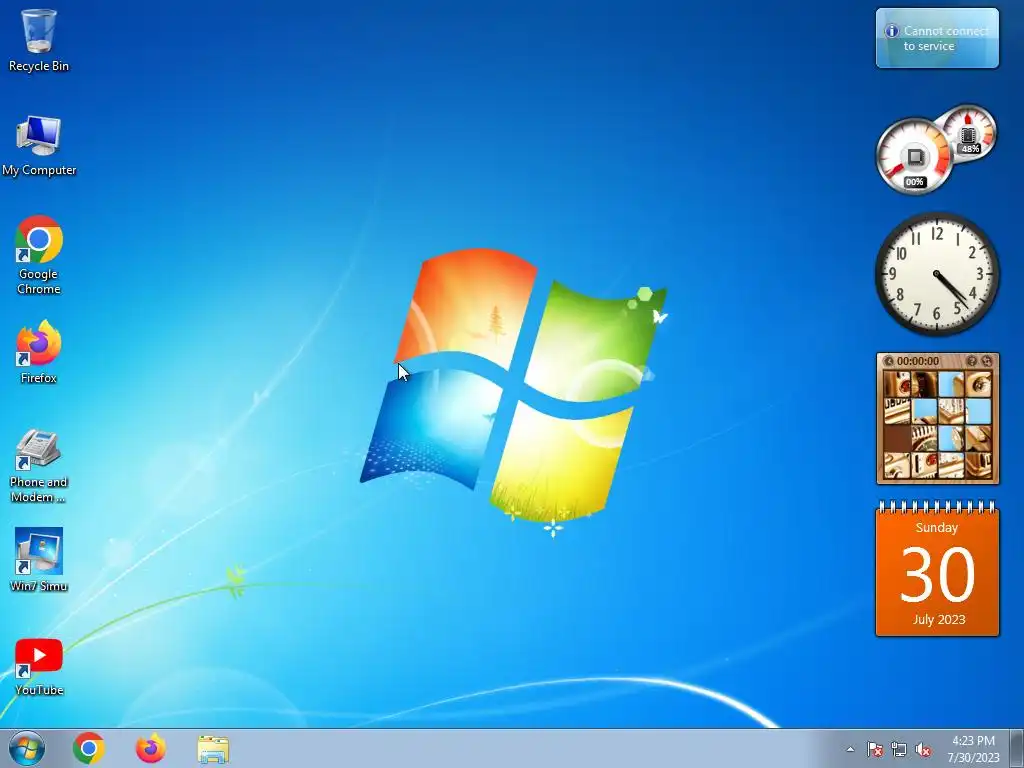Click the puzzle gadget shuffle icon
The width and height of the screenshot is (1024, 768).
click(987, 360)
